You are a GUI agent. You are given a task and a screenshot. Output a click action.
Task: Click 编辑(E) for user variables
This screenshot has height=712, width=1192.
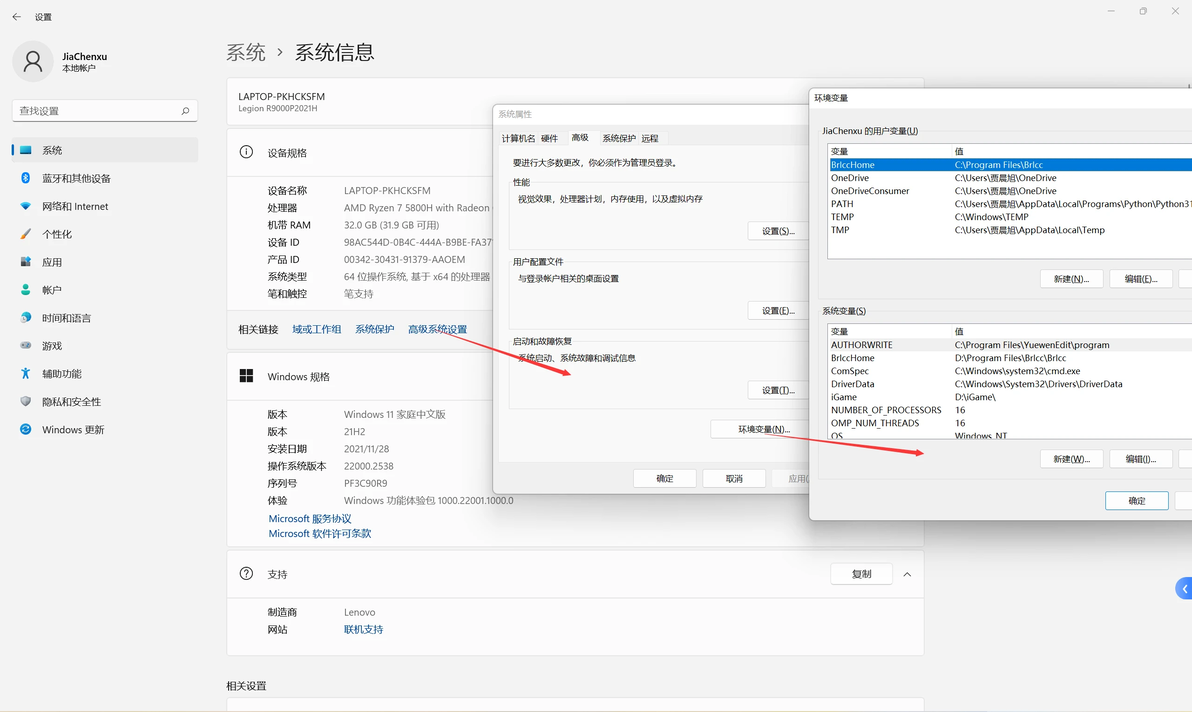point(1140,279)
